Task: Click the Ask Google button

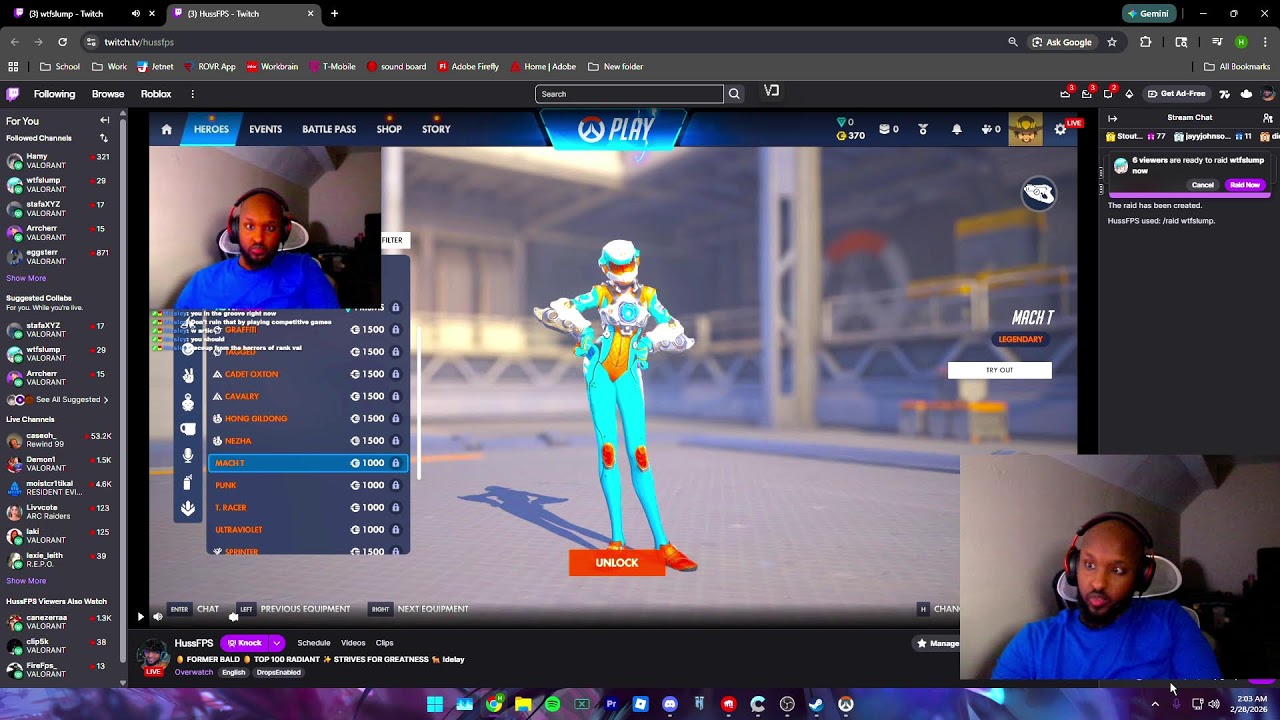Action: click(x=1062, y=42)
